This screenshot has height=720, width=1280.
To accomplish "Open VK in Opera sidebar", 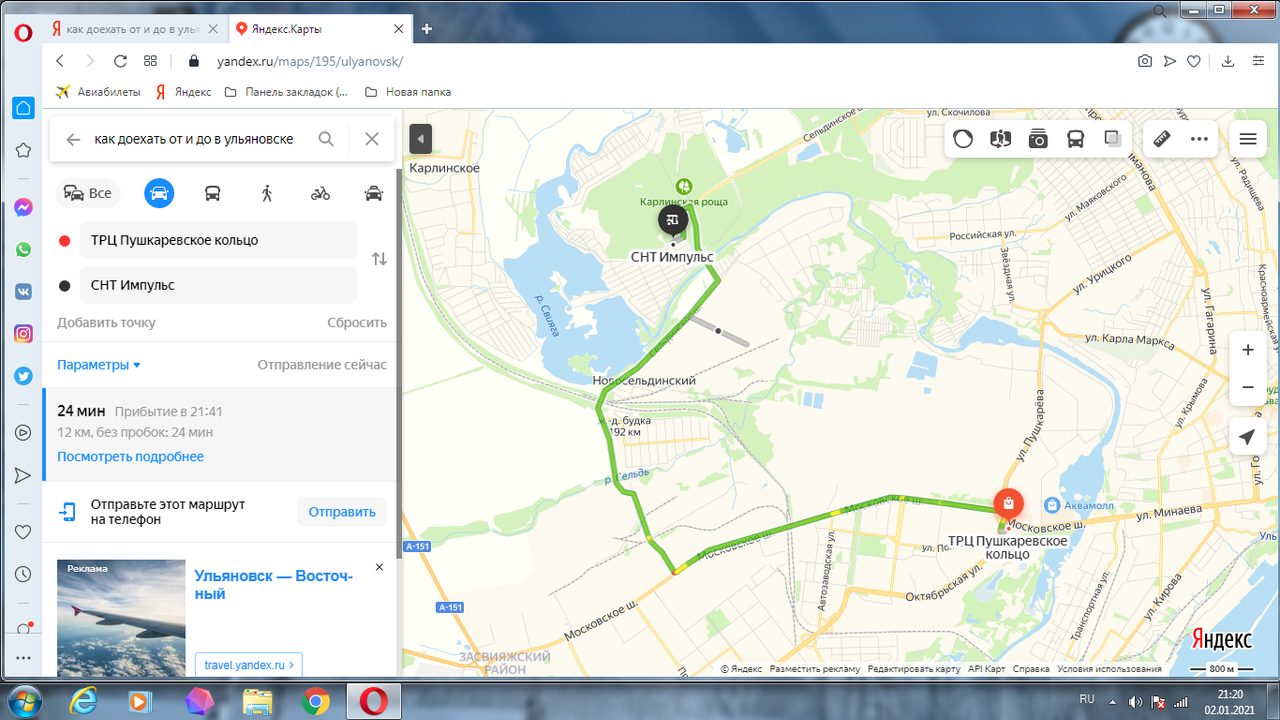I will tap(23, 292).
